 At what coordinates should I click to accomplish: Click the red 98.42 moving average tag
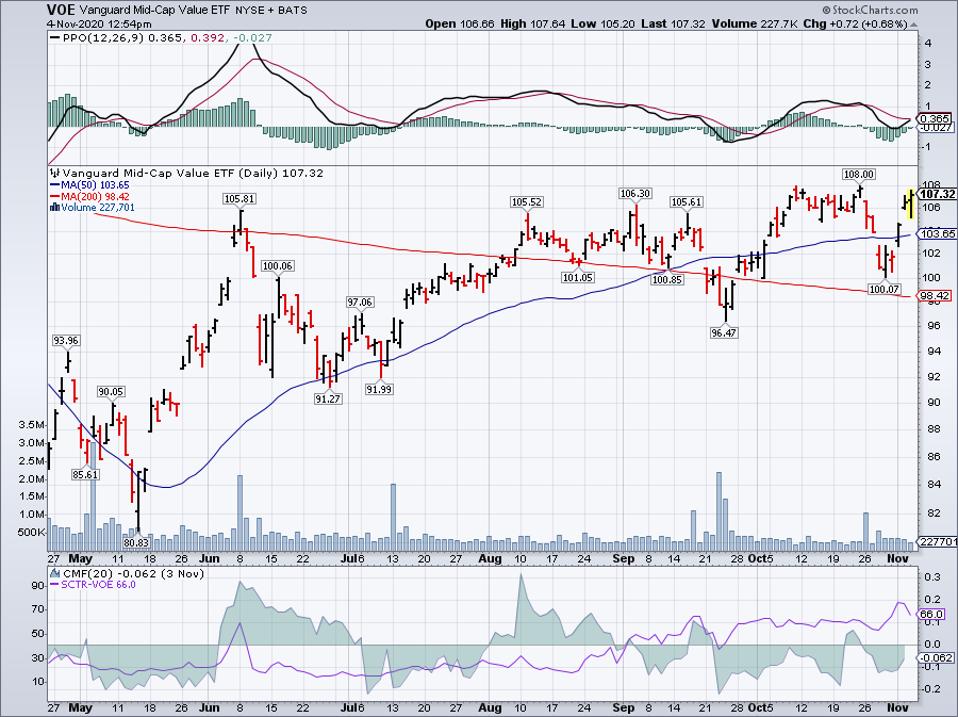tap(937, 297)
